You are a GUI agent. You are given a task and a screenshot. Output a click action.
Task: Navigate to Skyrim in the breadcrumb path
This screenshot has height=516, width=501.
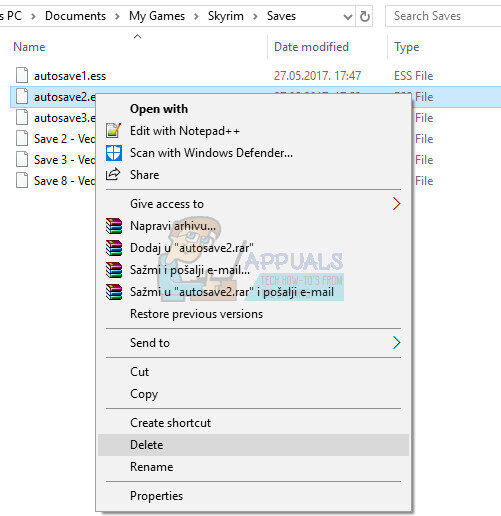click(x=226, y=16)
